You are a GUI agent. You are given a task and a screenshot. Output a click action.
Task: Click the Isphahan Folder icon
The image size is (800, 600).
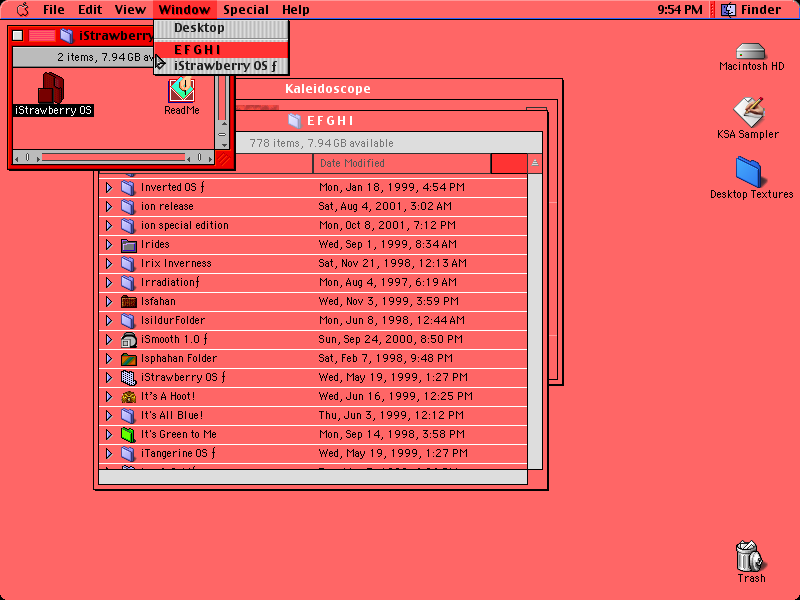tap(129, 359)
